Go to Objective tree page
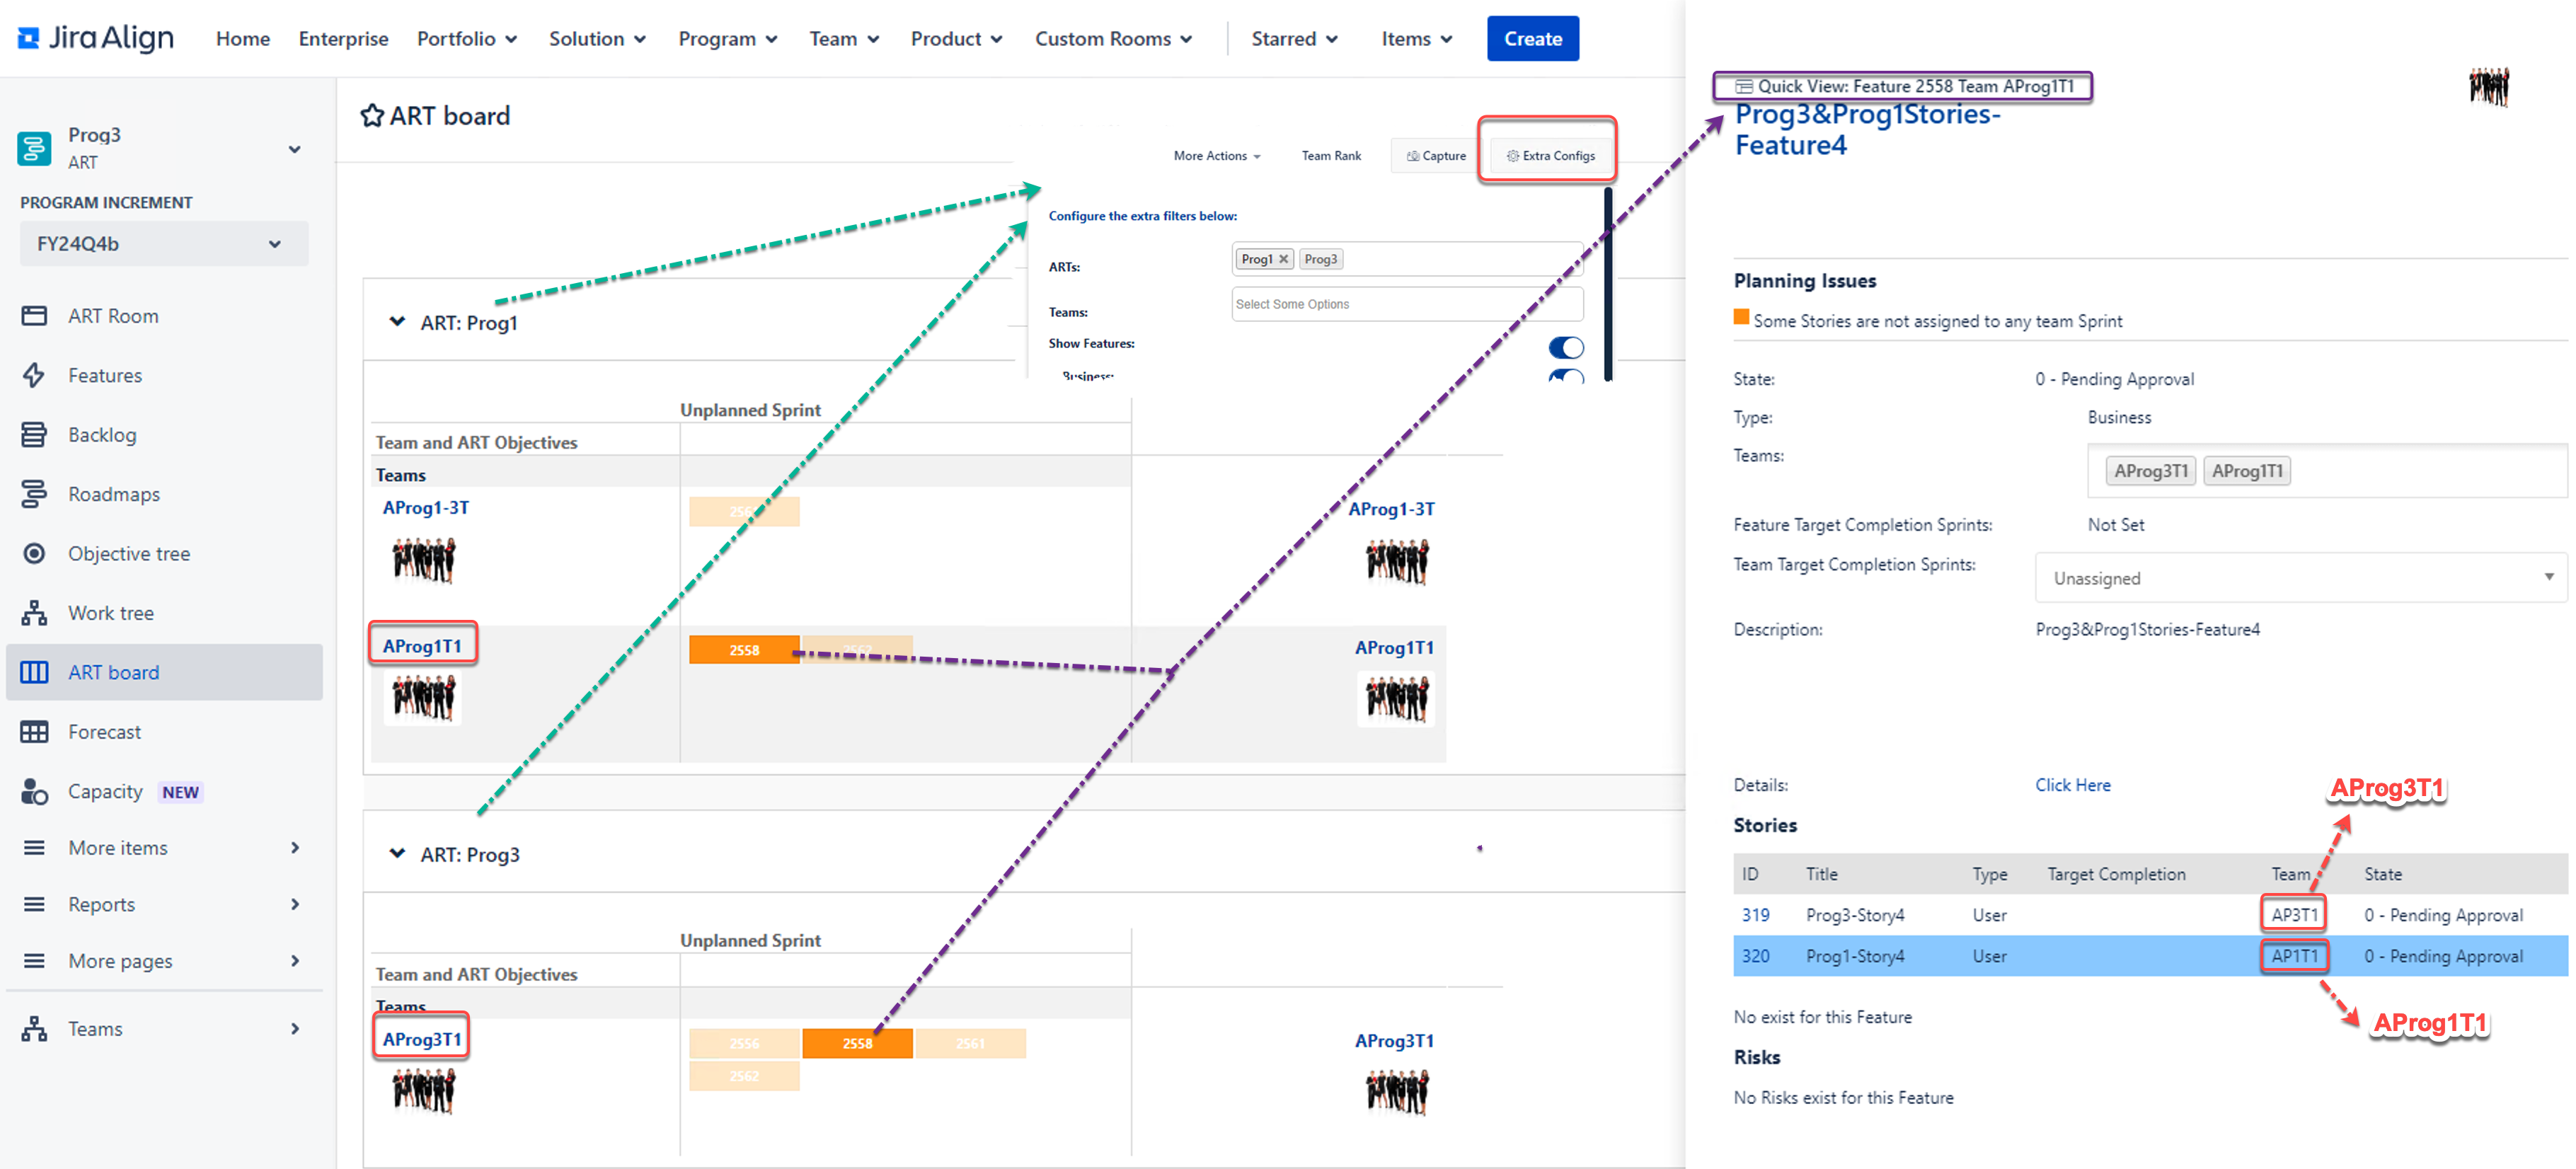The height and width of the screenshot is (1169, 2576). 128,553
